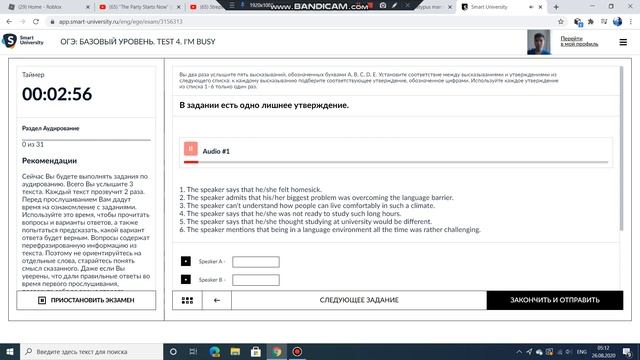Viewport: 640px width, 360px height.
Task: Open the notification center icon
Action: 627,352
